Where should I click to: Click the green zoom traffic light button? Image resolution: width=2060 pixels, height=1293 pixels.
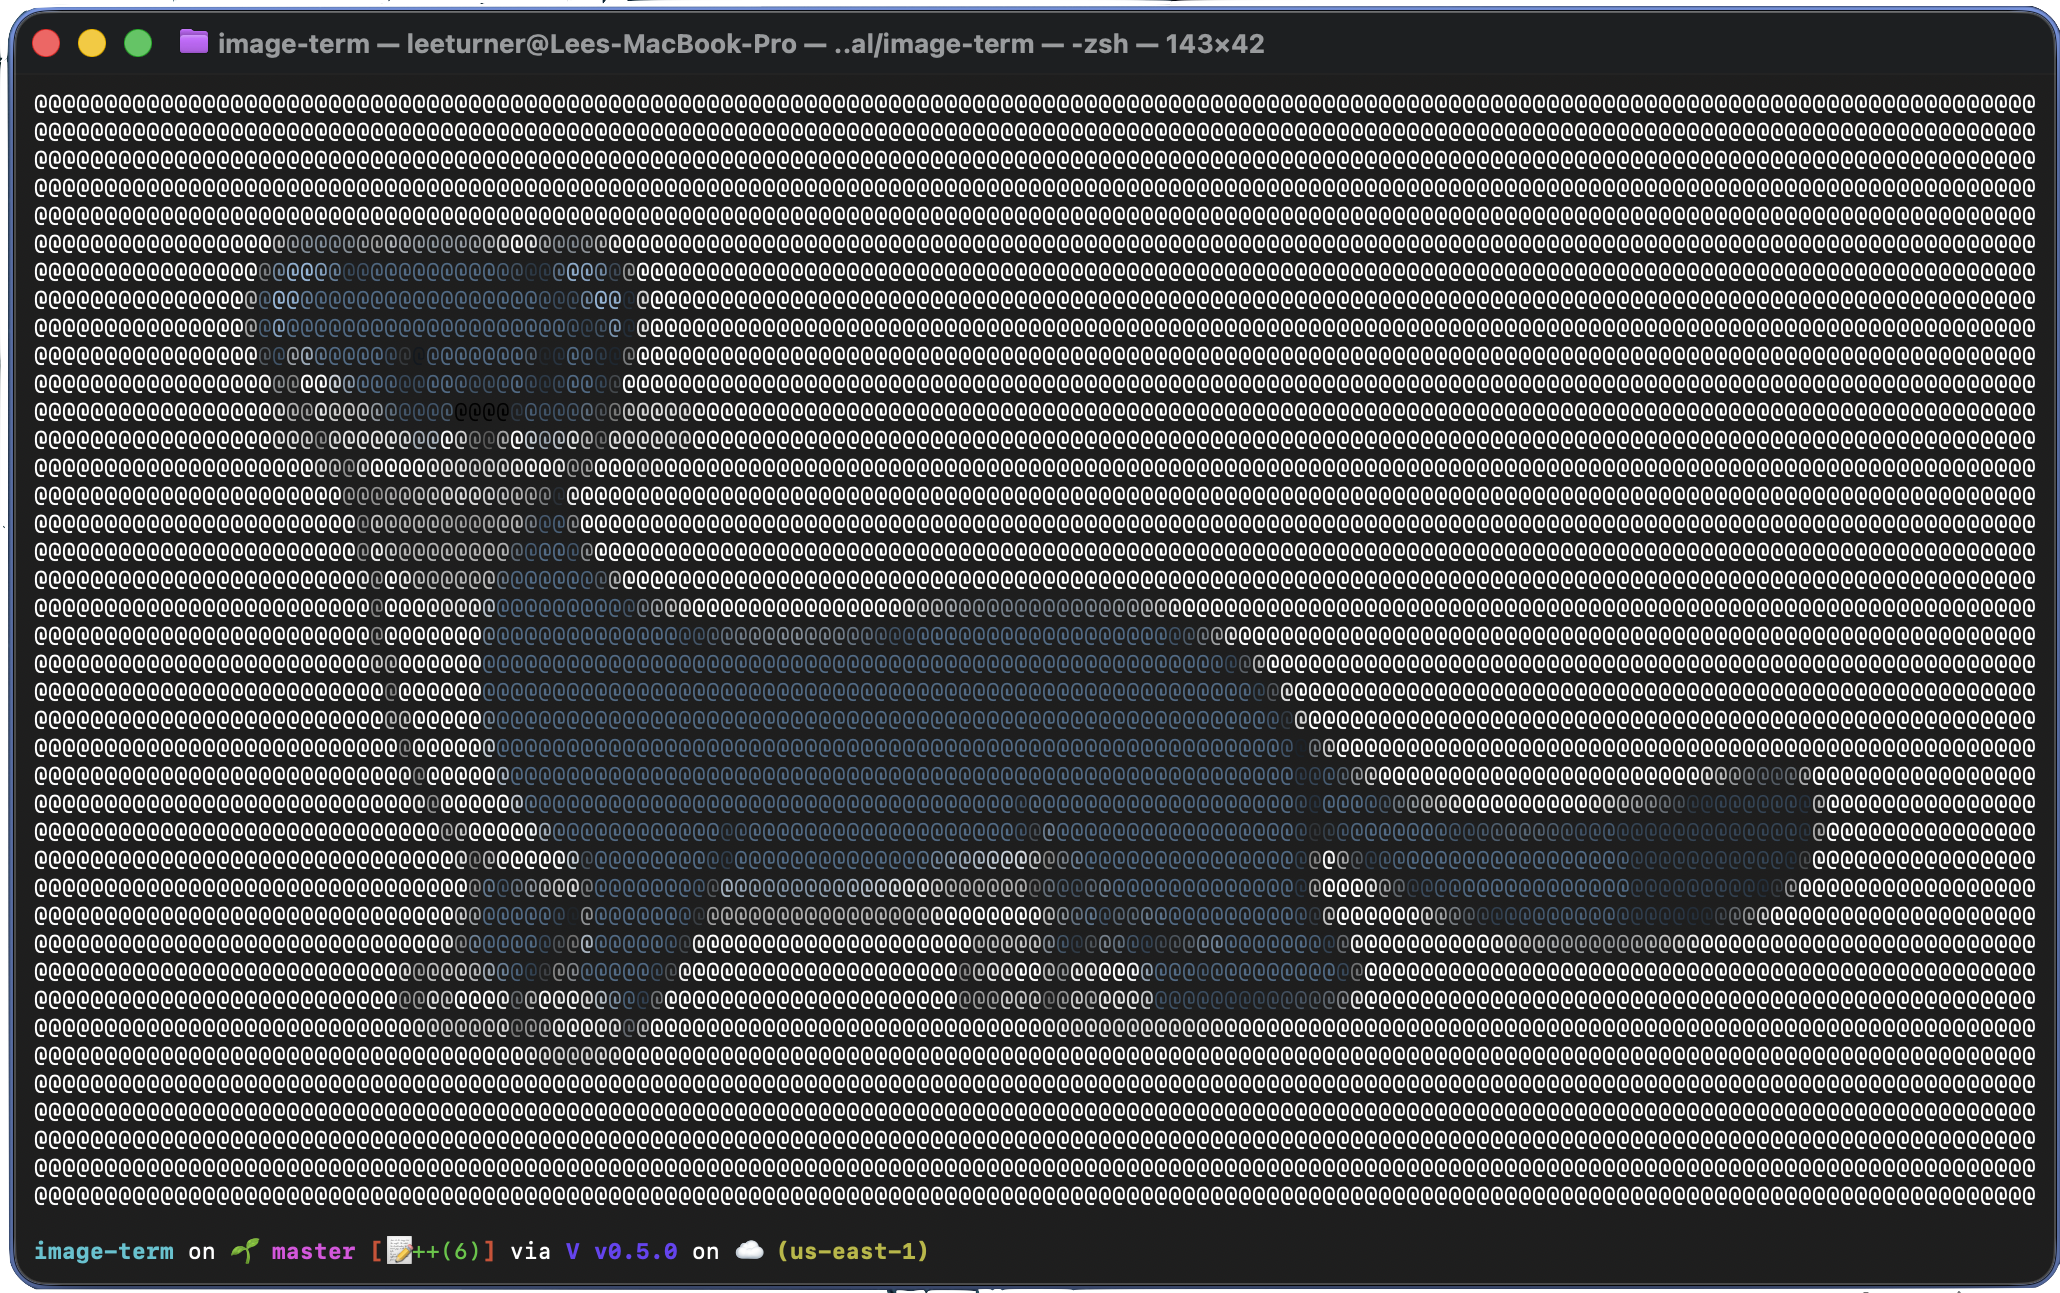[138, 43]
